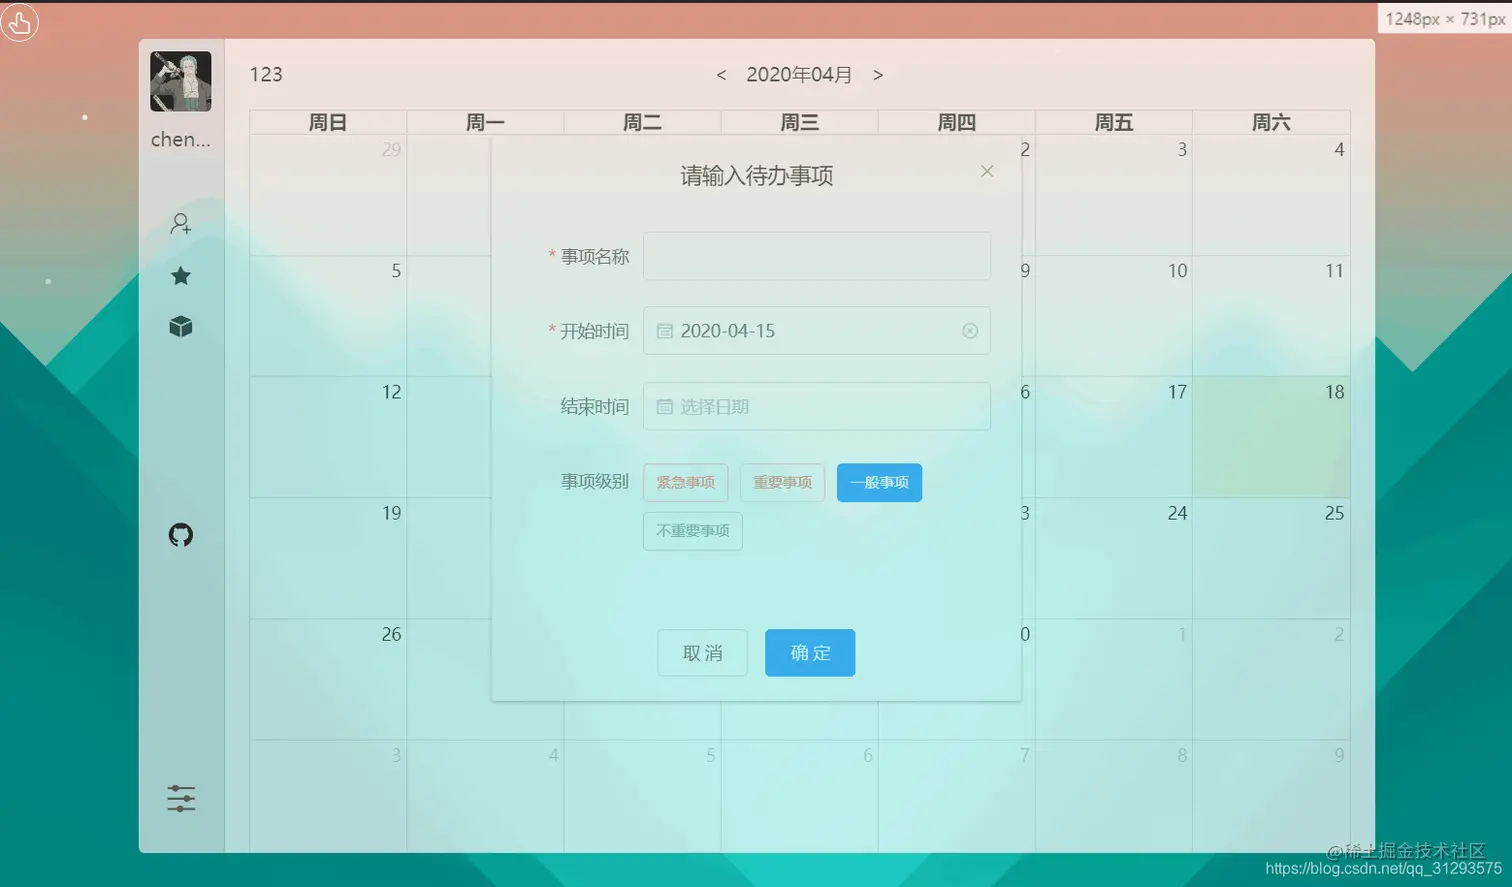Click the 周一 column header
Viewport: 1512px width, 887px height.
pos(485,122)
